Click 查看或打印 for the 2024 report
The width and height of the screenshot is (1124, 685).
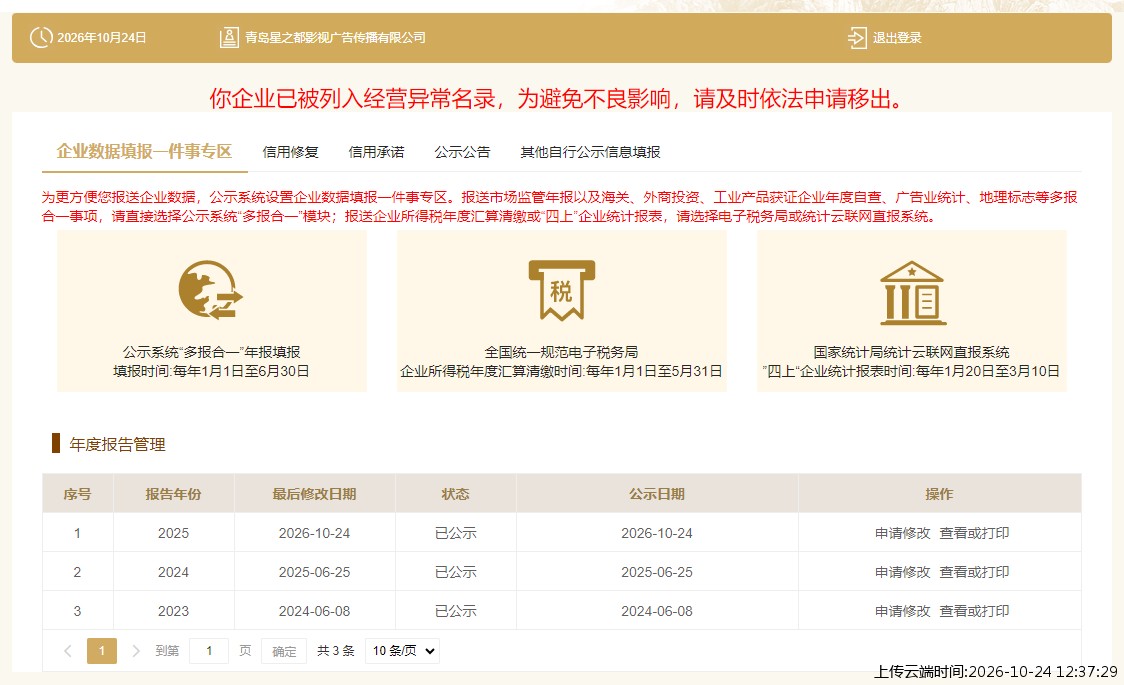pos(974,572)
